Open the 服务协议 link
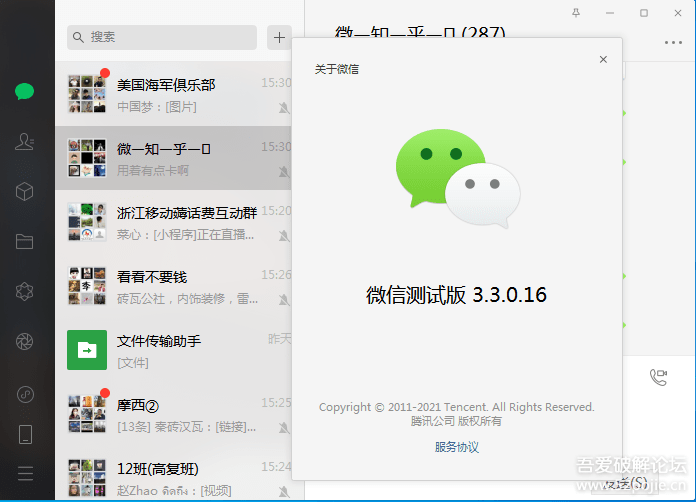 (x=457, y=447)
